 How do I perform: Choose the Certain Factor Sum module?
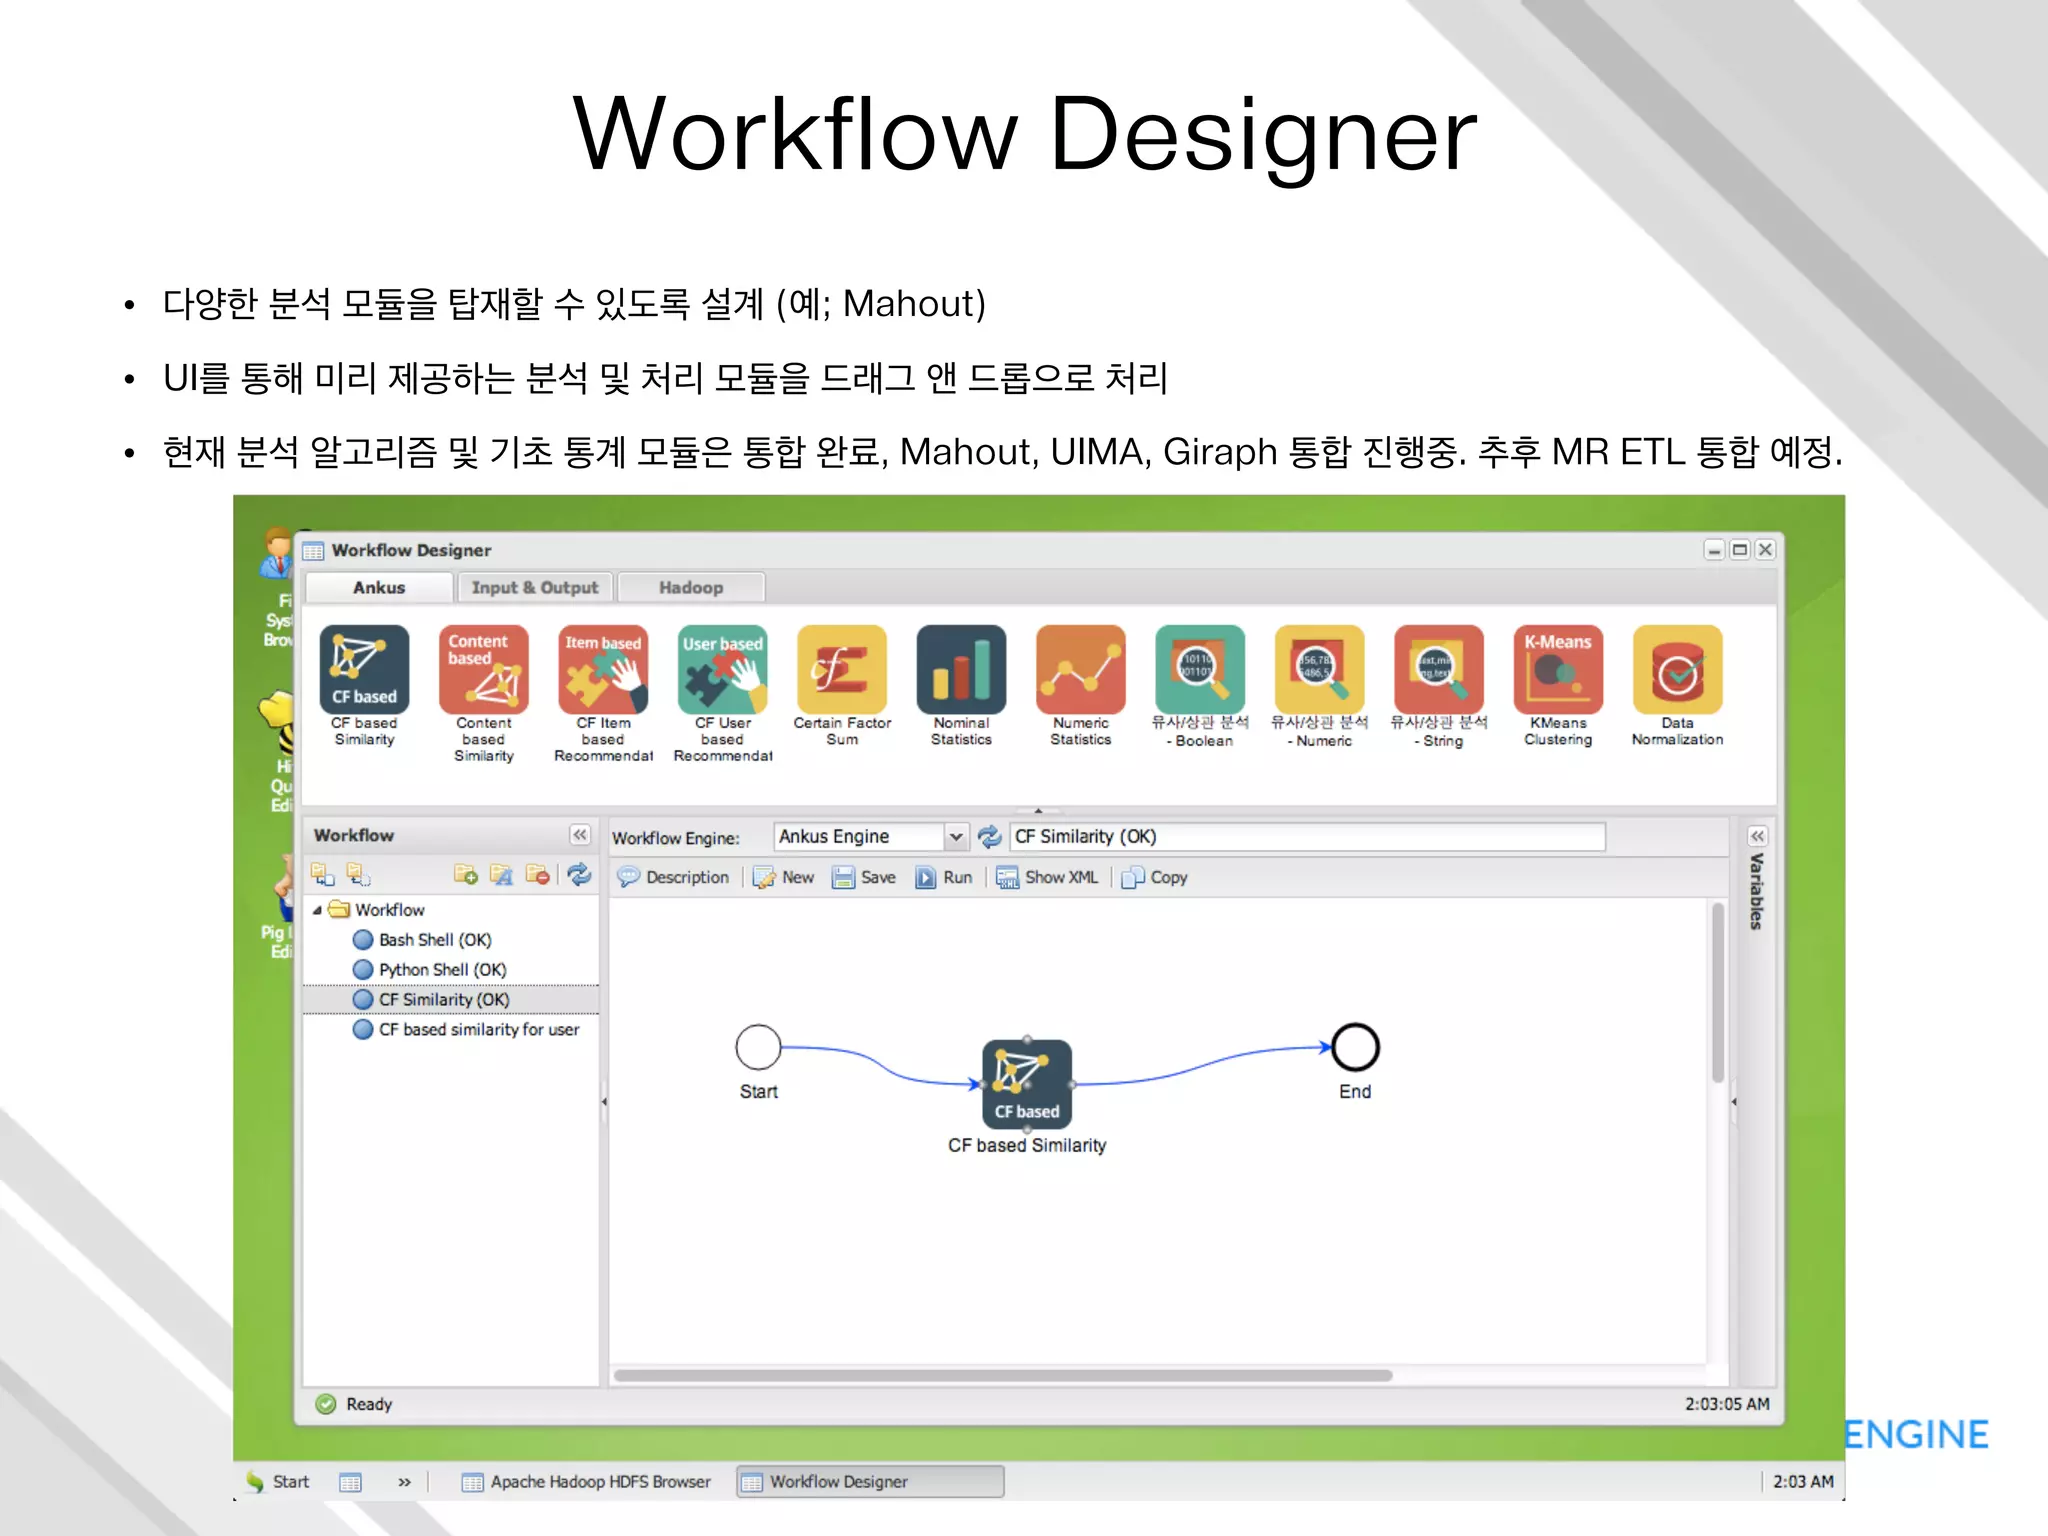(x=842, y=669)
